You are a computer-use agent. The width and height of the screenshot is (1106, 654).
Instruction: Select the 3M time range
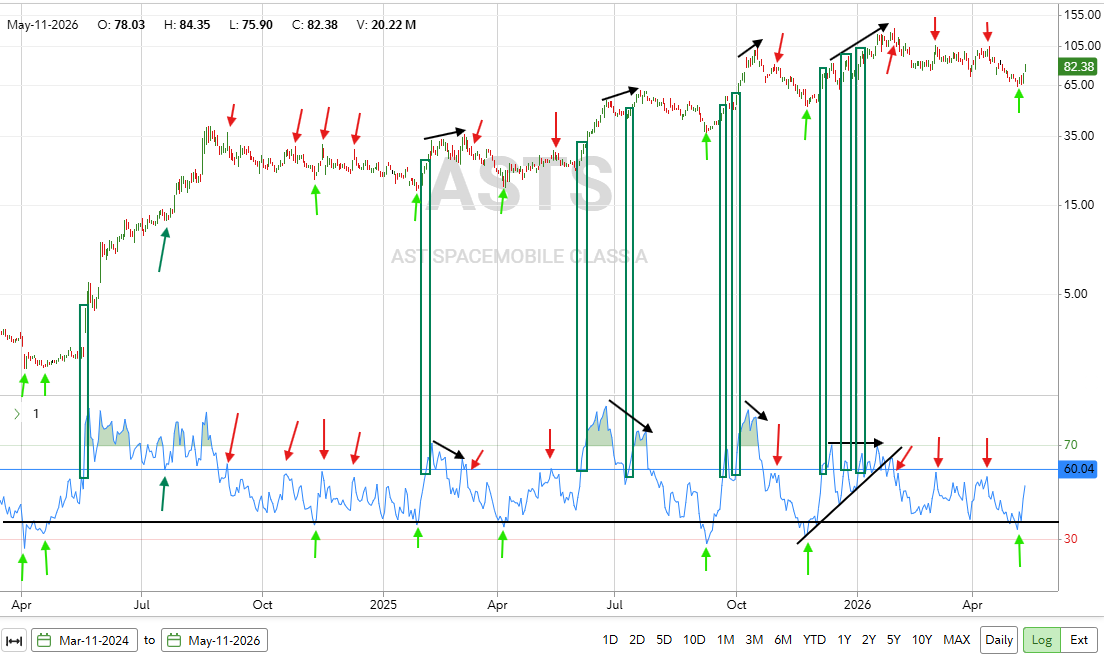click(754, 640)
